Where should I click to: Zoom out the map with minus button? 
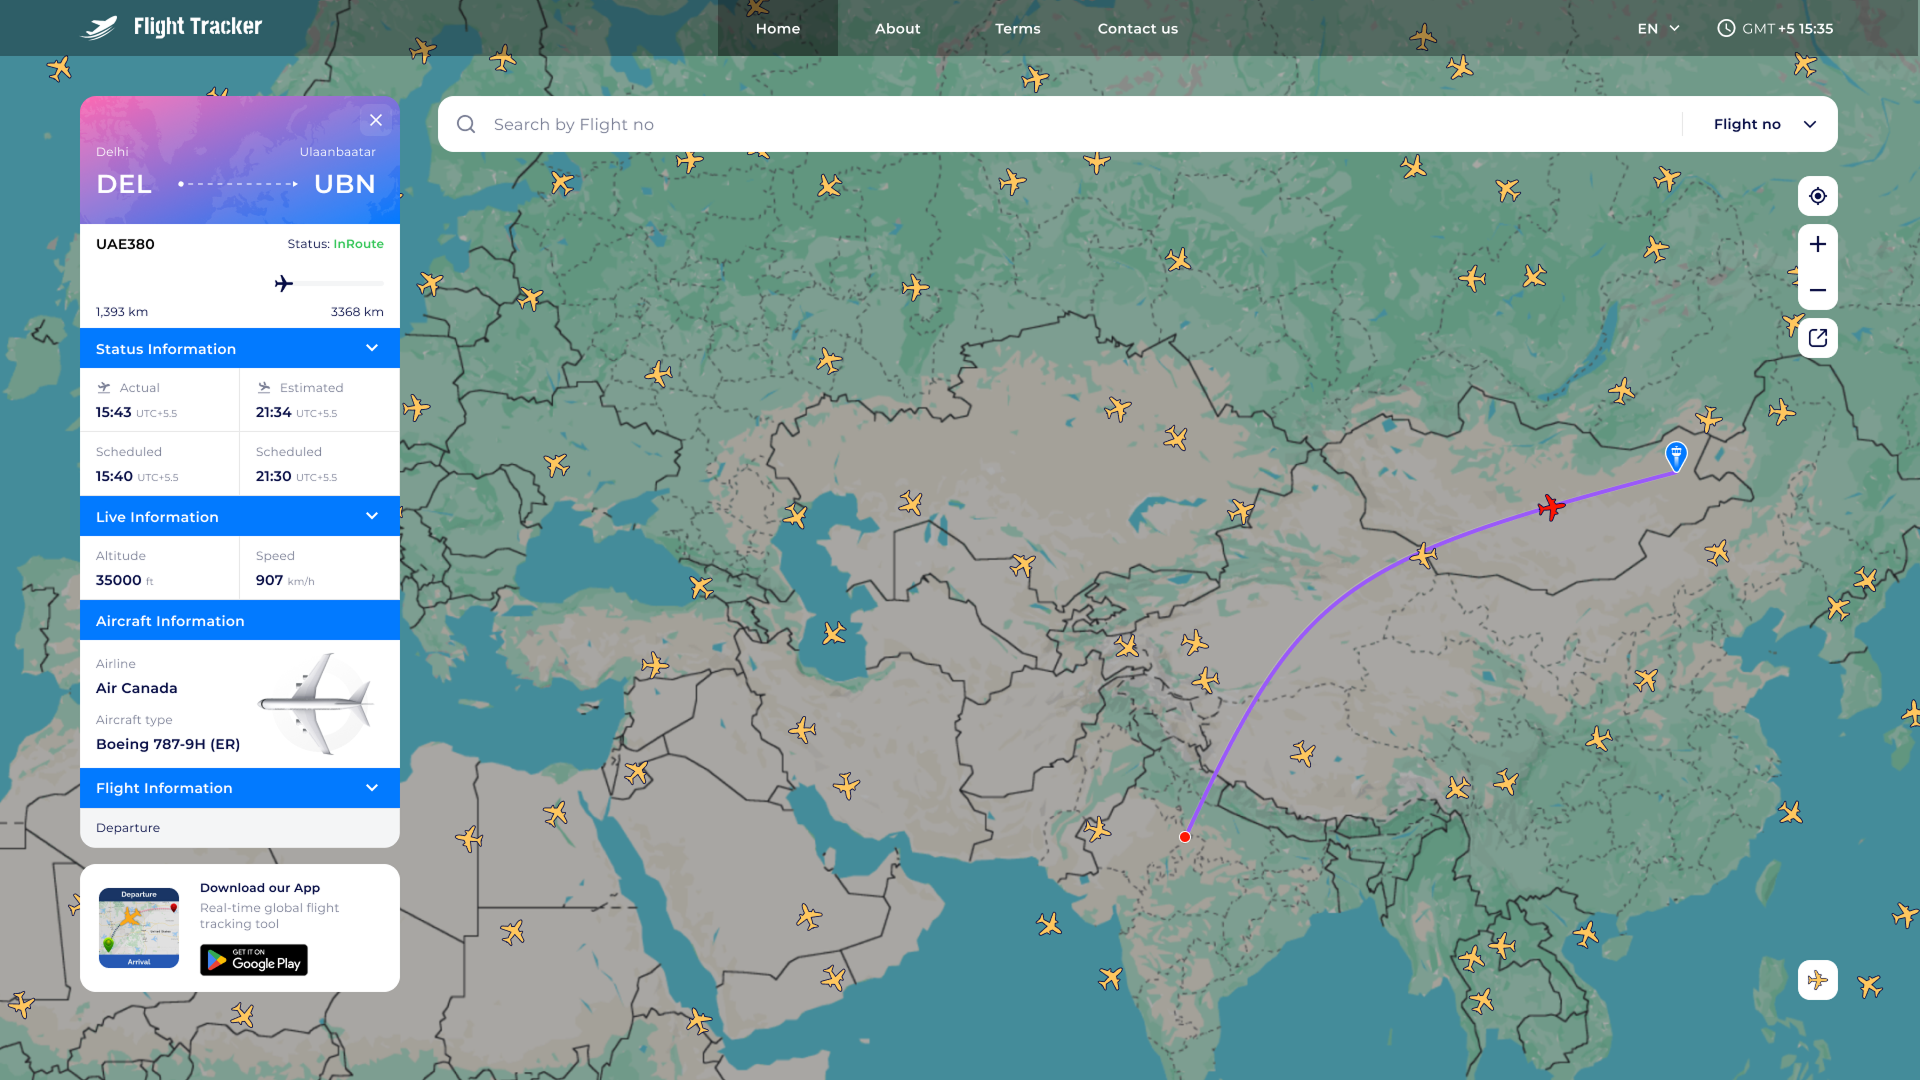click(x=1817, y=290)
